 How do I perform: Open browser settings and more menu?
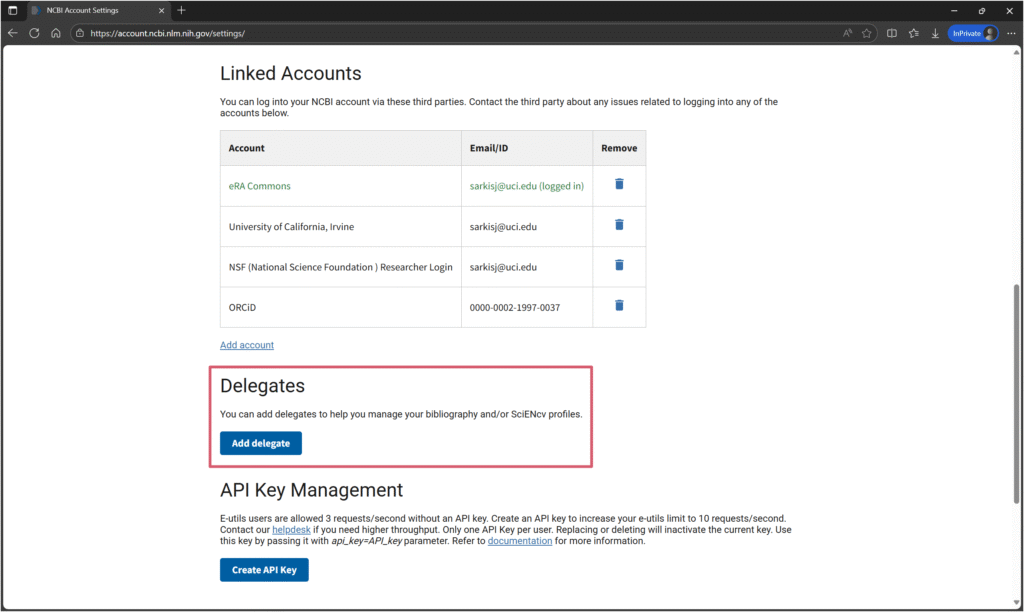point(1011,33)
